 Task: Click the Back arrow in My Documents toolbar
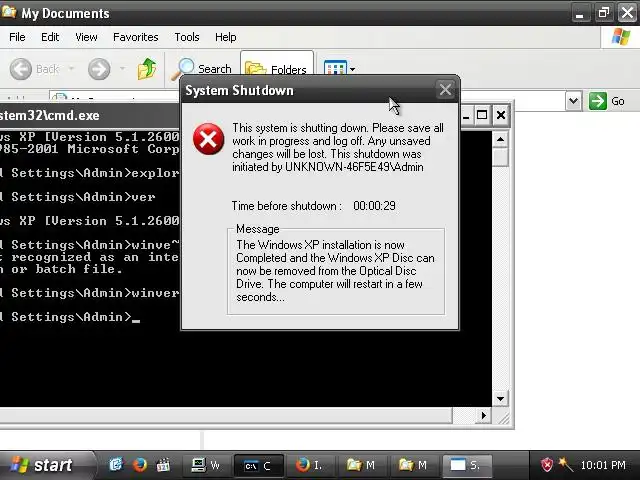point(20,69)
